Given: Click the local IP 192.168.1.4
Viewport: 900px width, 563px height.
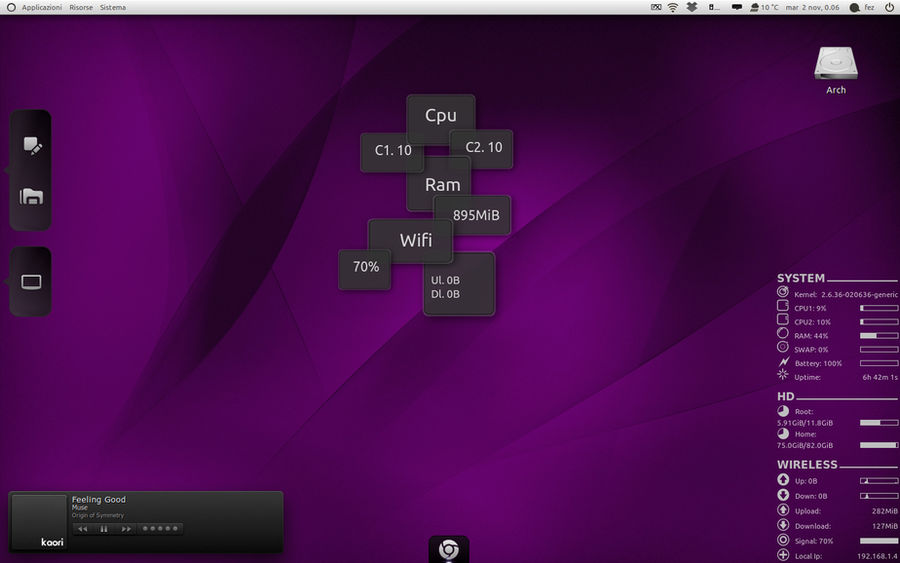Looking at the screenshot, I should point(878,556).
